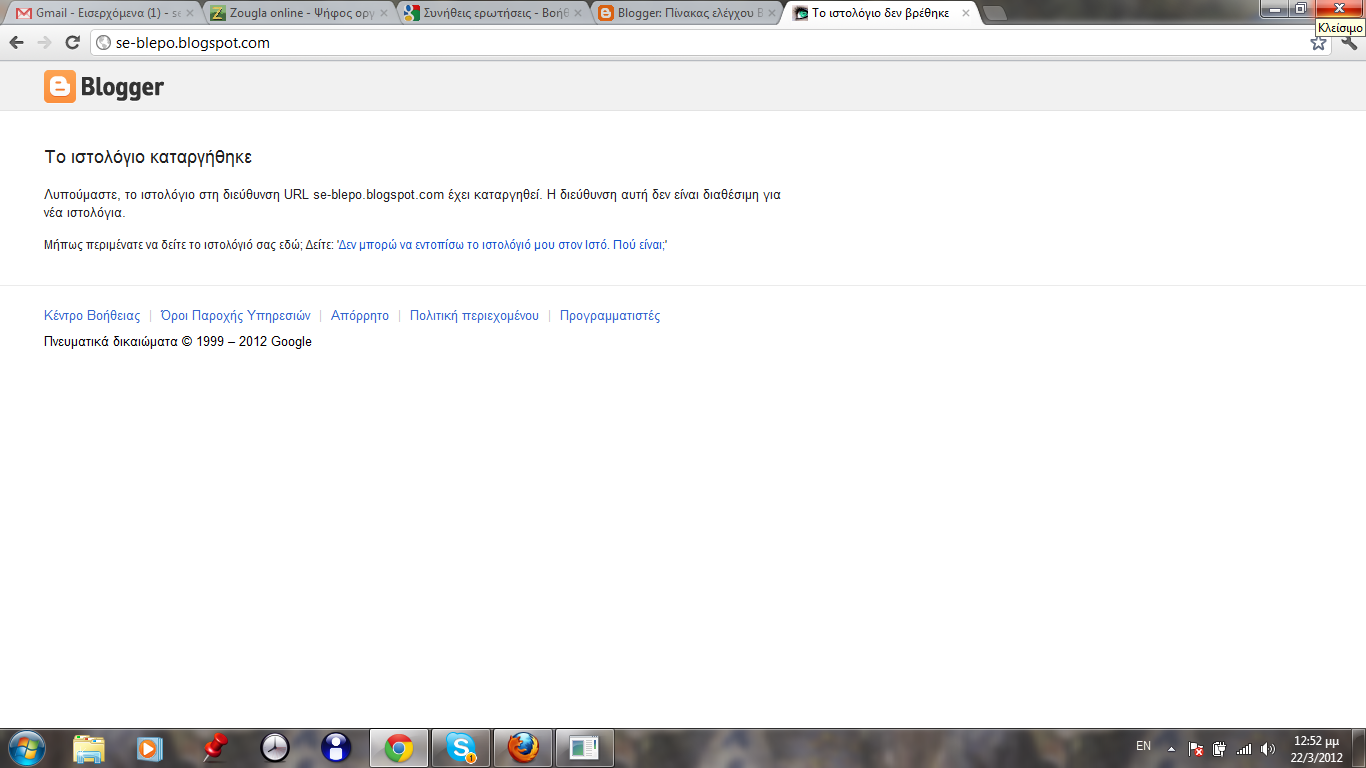Click the globe icon in the address bar
The image size is (1366, 768).
point(103,43)
